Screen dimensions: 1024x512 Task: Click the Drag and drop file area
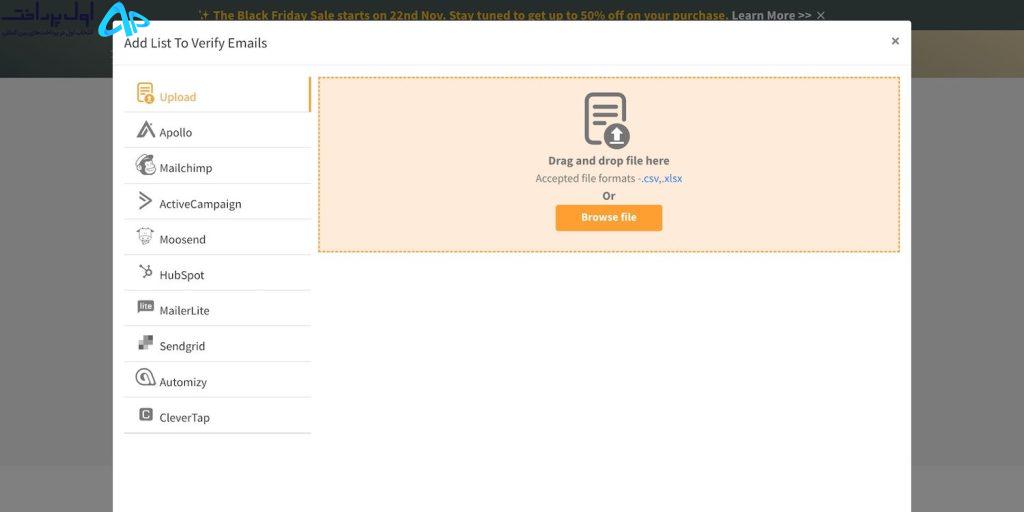[609, 165]
